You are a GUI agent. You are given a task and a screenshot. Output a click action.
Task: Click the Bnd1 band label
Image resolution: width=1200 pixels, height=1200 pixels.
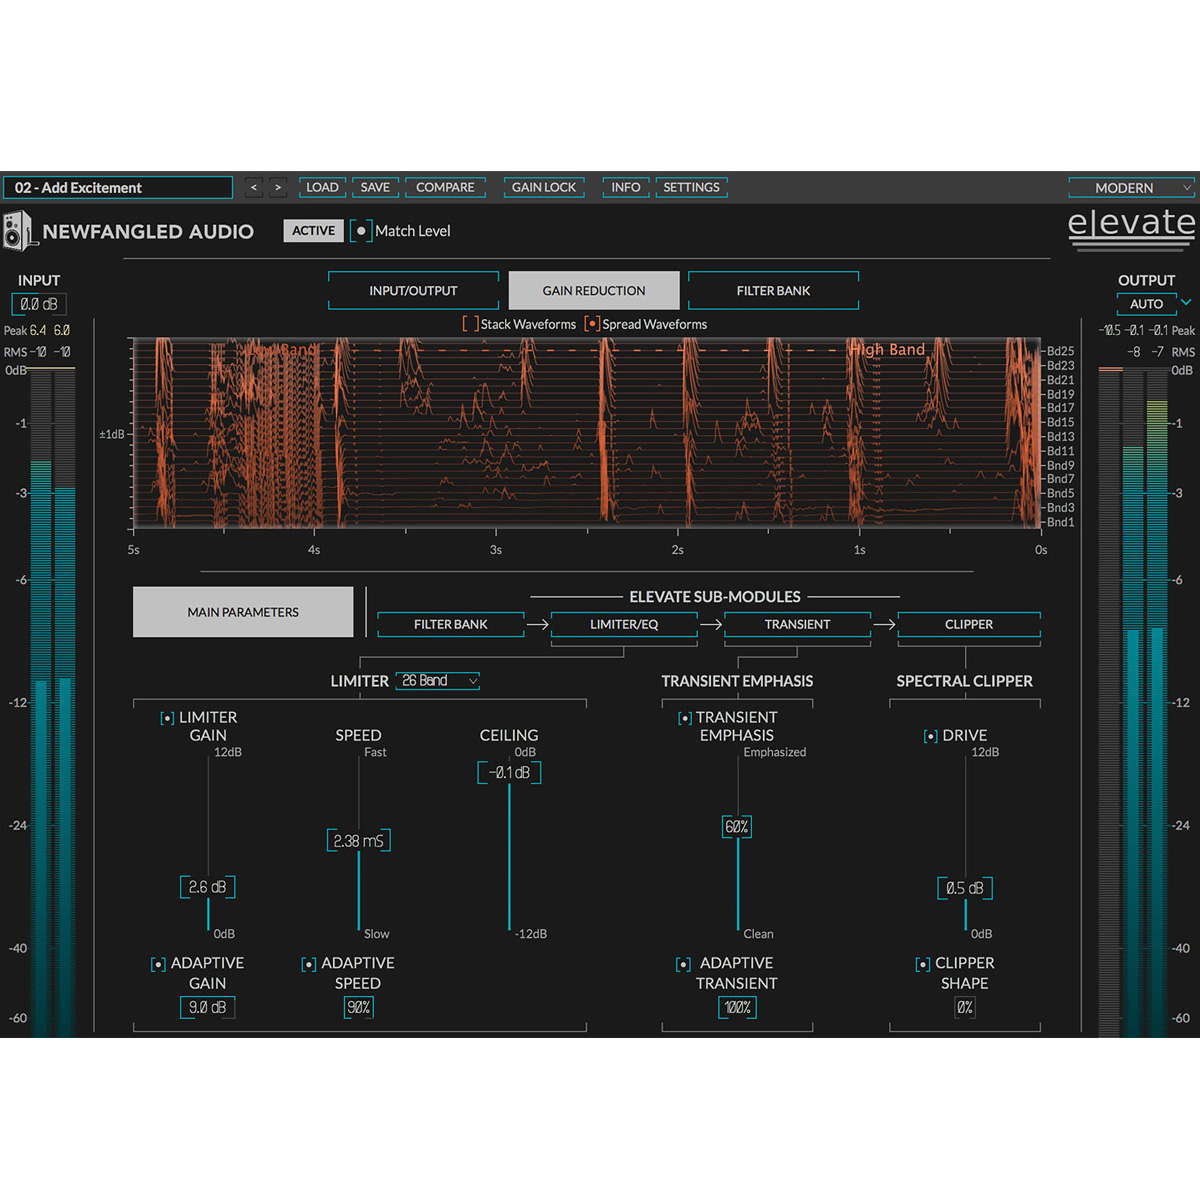pyautogui.click(x=1060, y=522)
